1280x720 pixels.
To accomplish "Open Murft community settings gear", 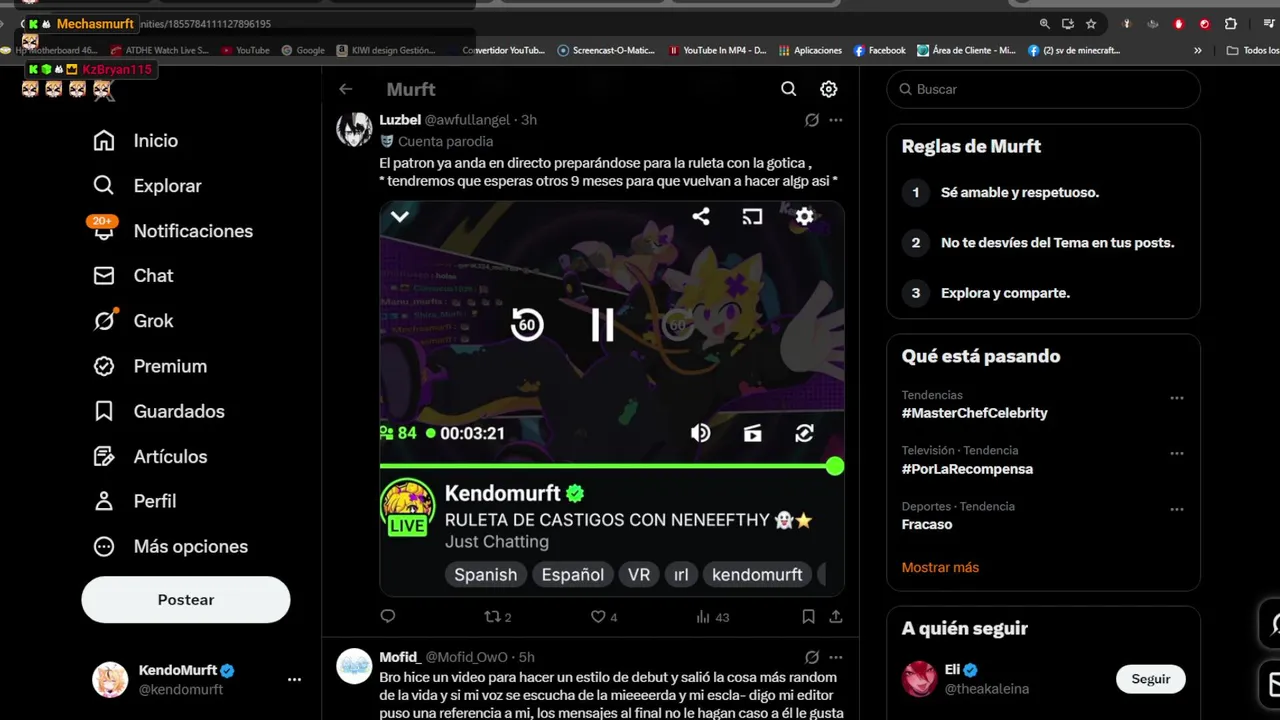I will click(x=829, y=89).
